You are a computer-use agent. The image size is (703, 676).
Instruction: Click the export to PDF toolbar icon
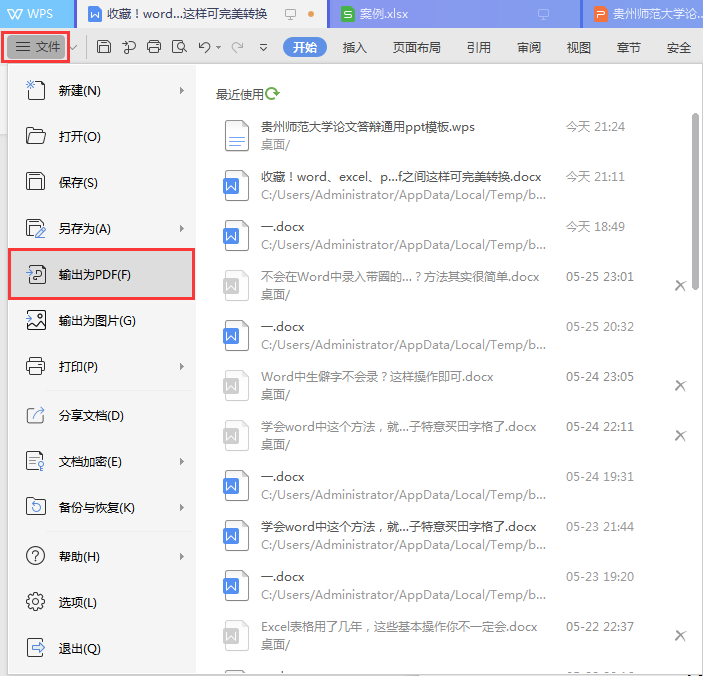(129, 47)
